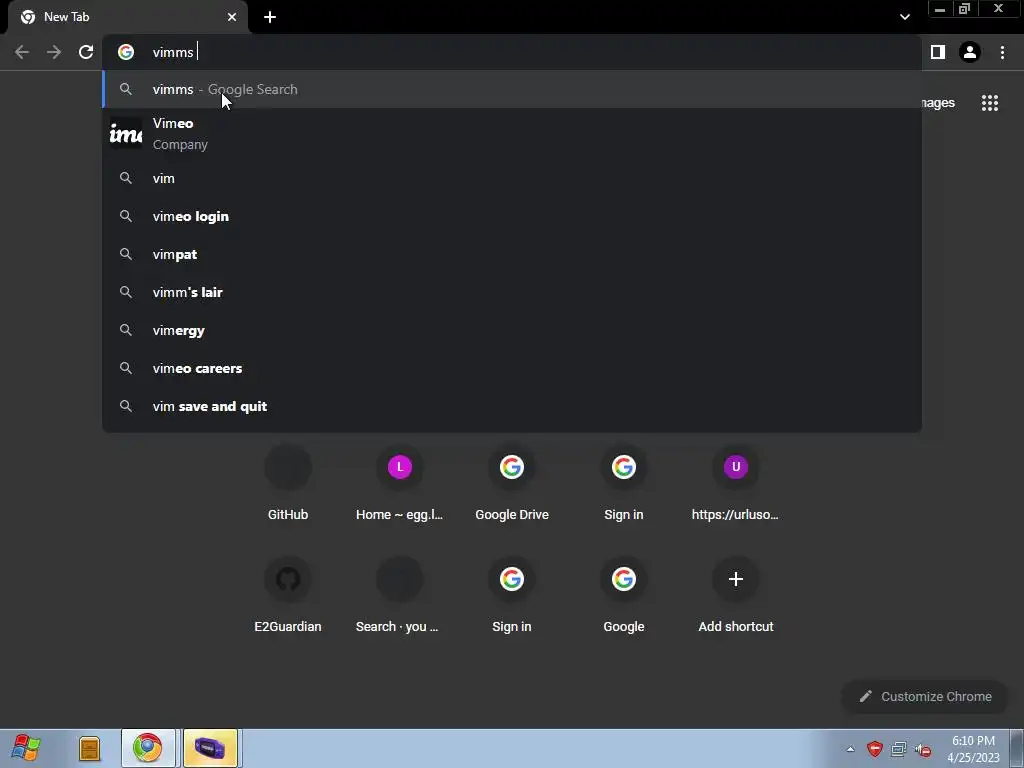Open the profile avatar menu

pyautogui.click(x=970, y=52)
